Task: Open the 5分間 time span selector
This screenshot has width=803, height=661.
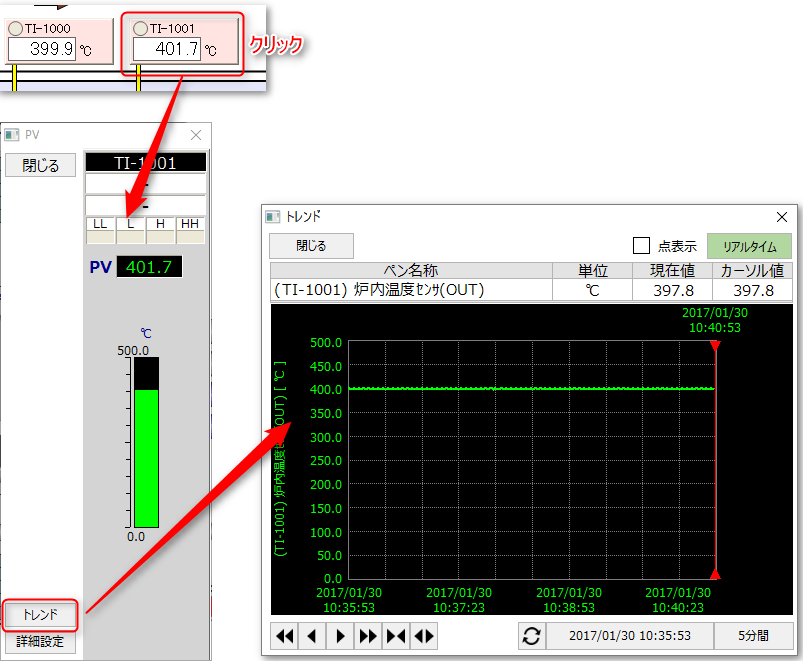Action: pyautogui.click(x=753, y=636)
